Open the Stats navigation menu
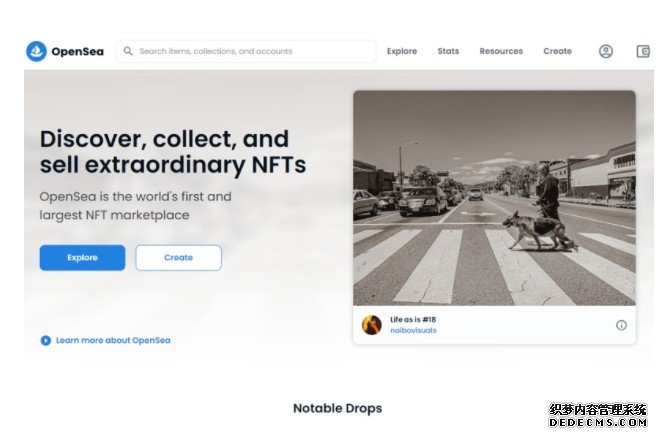The height and width of the screenshot is (437, 658). [x=448, y=51]
